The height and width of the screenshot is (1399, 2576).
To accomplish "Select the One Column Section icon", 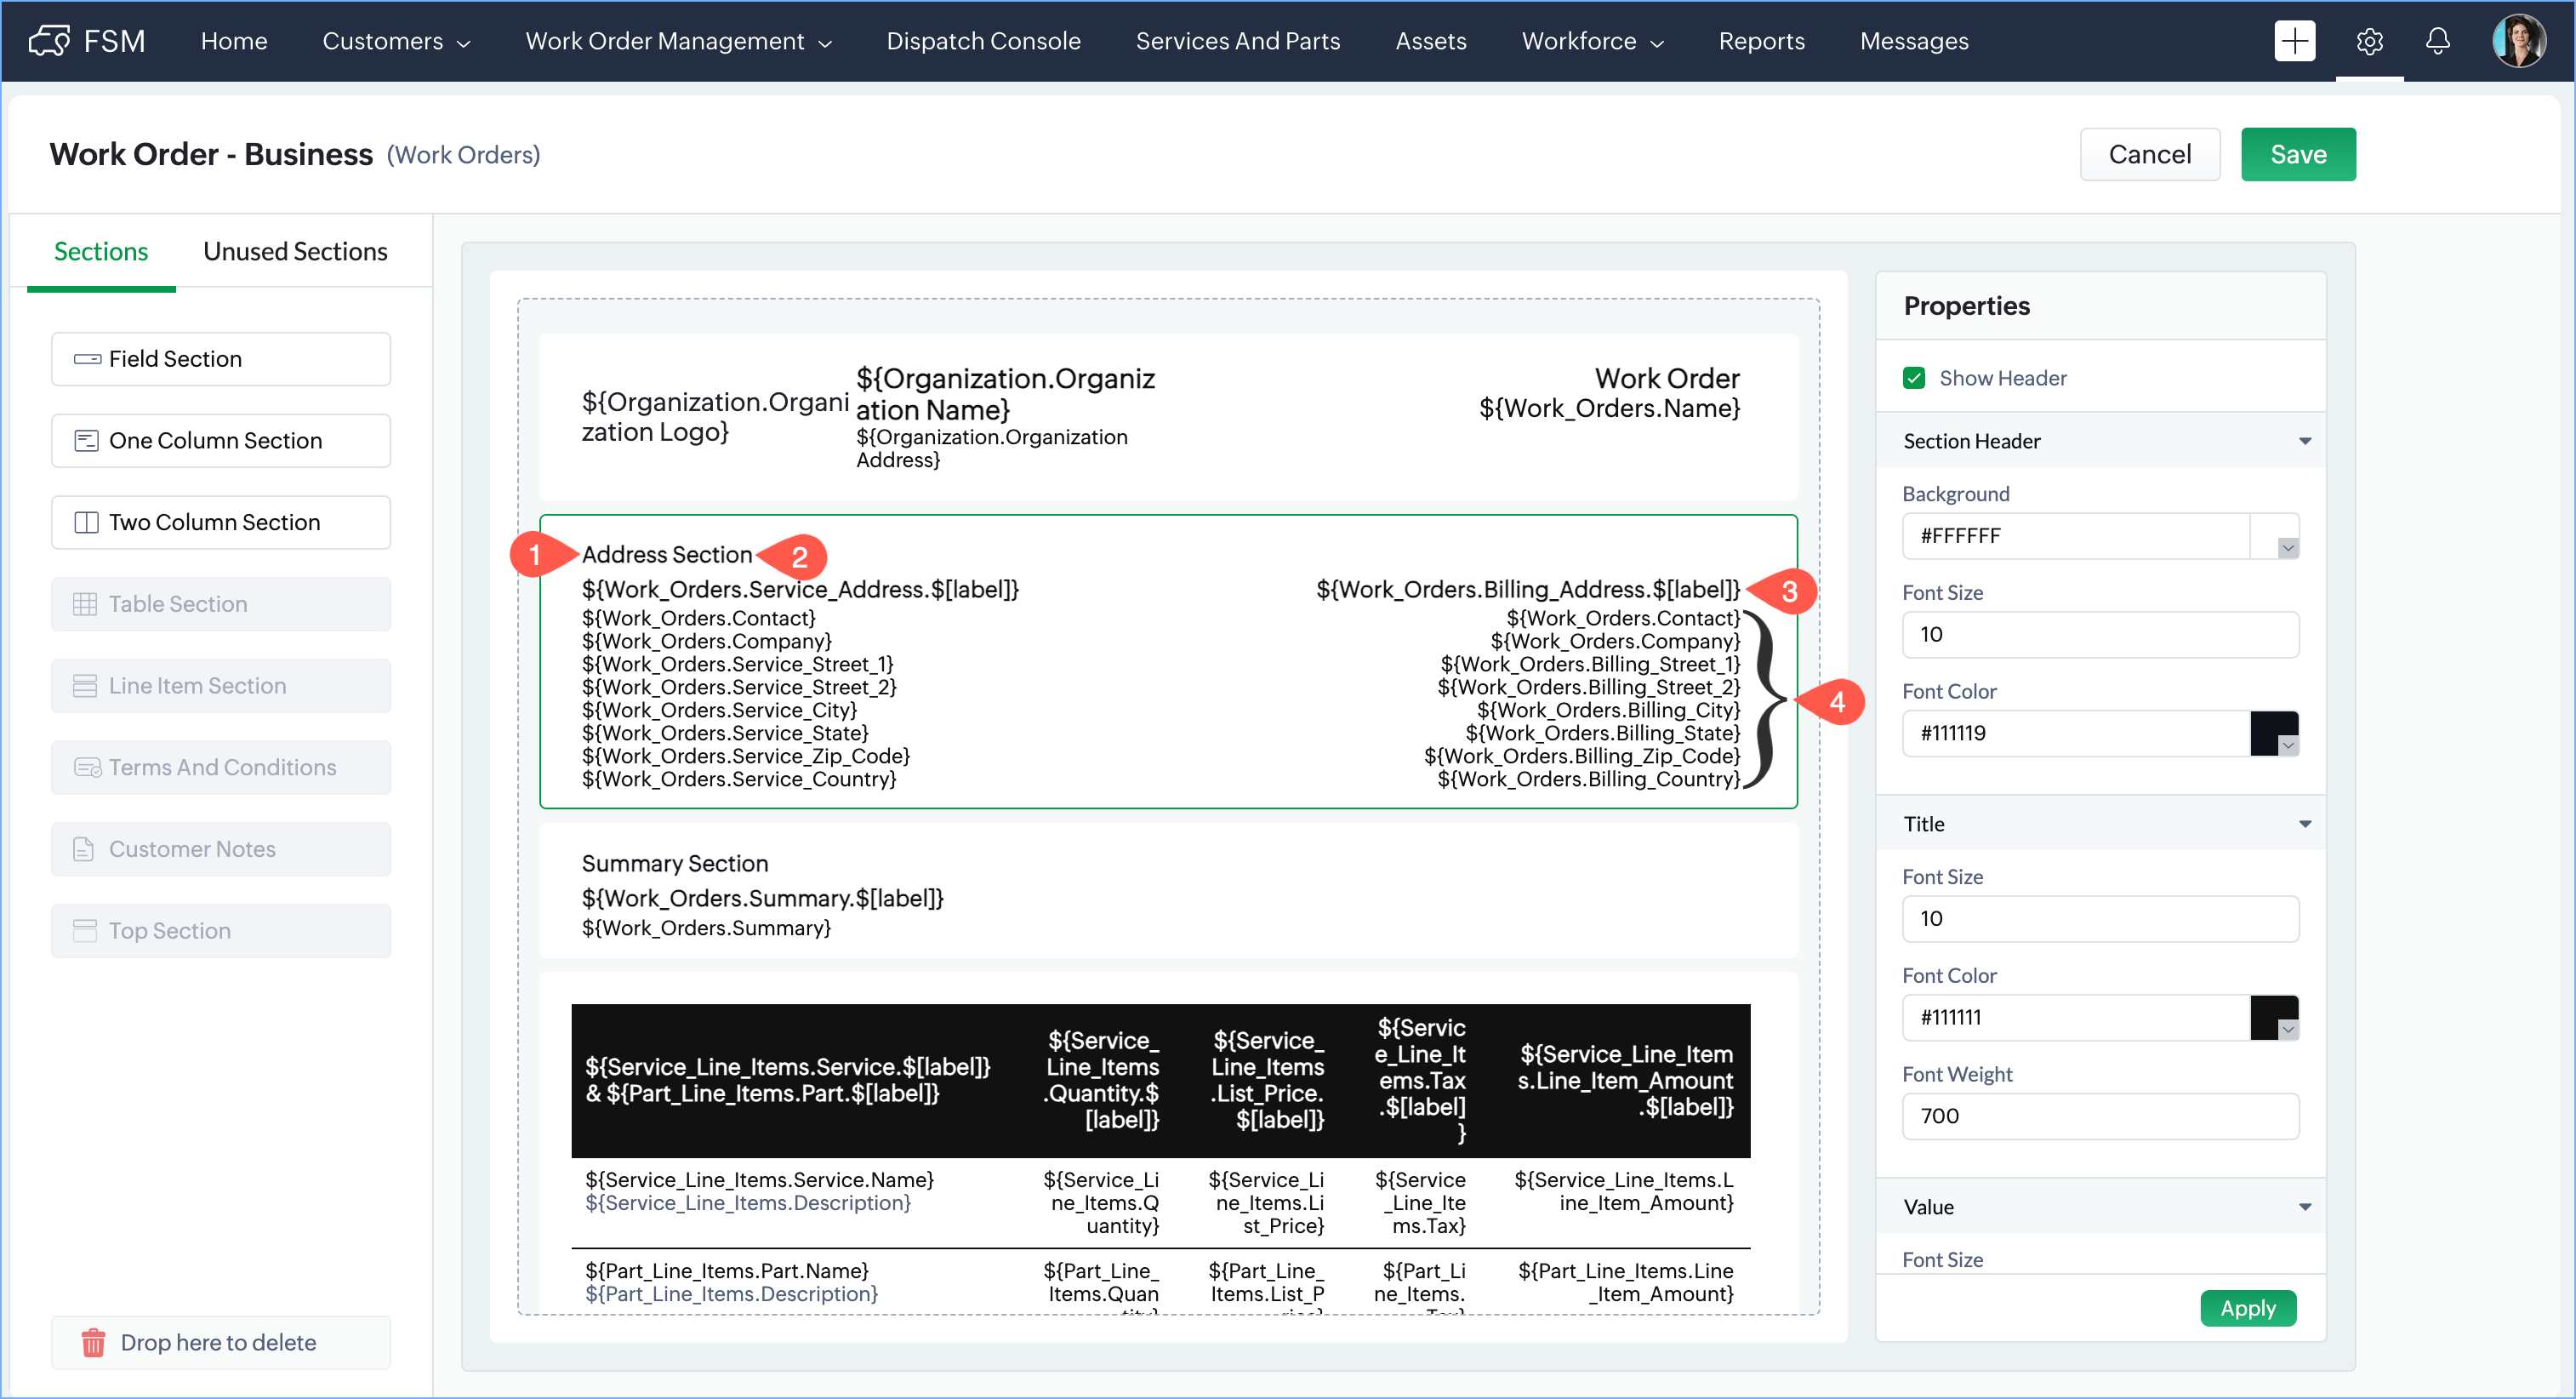I will click(x=87, y=441).
